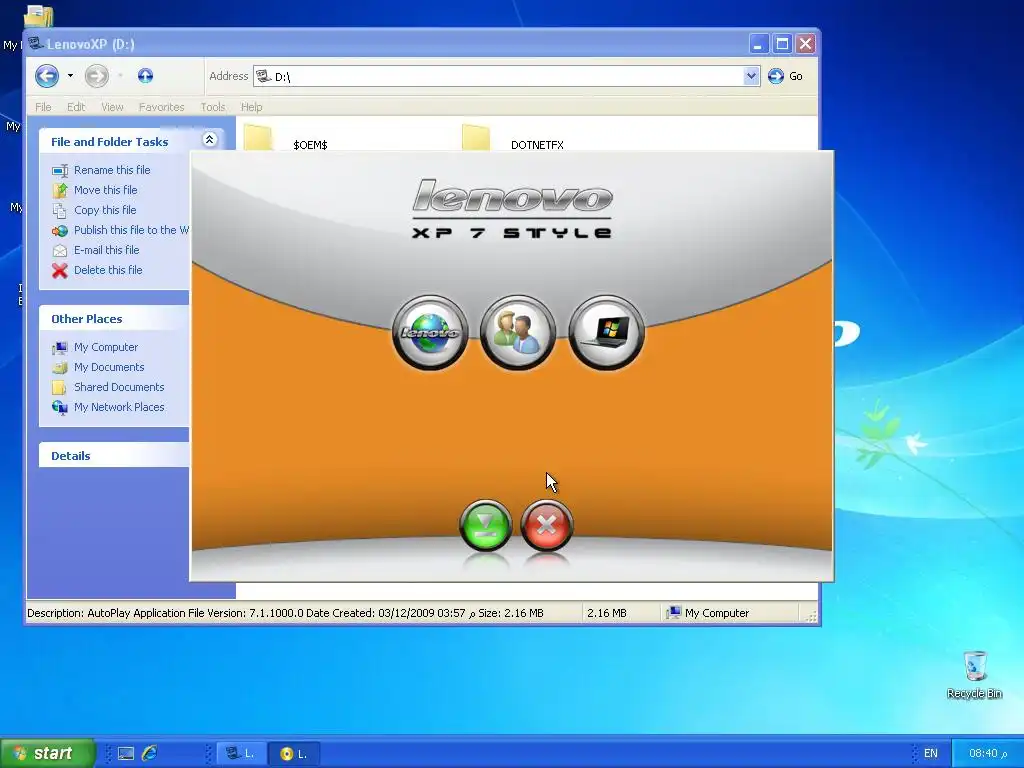Open the Help menu

coord(251,107)
